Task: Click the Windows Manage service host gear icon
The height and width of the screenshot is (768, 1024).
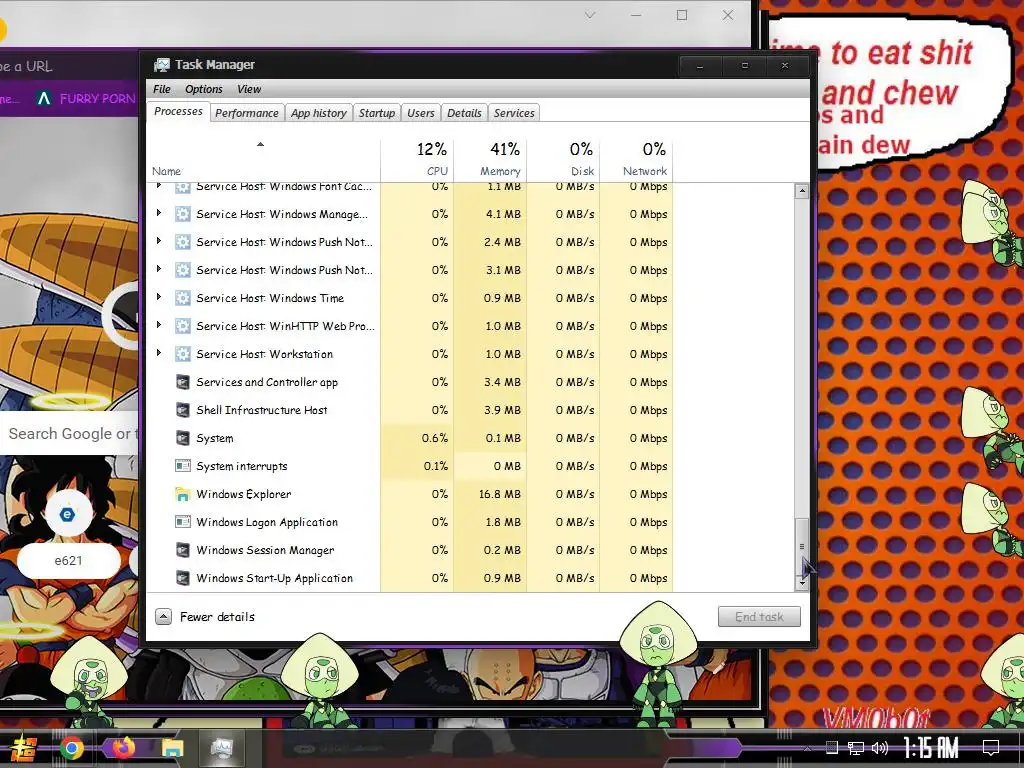Action: 183,214
